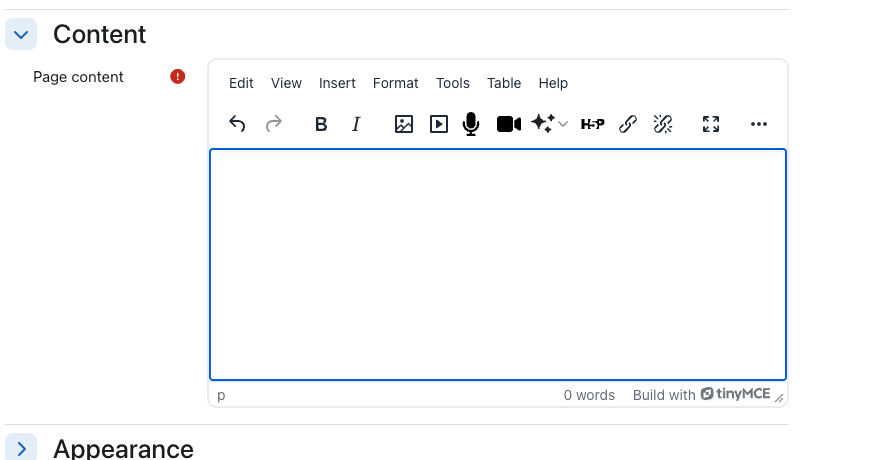Start audio recording with the microphone icon
The width and height of the screenshot is (875, 460).
pyautogui.click(x=471, y=123)
